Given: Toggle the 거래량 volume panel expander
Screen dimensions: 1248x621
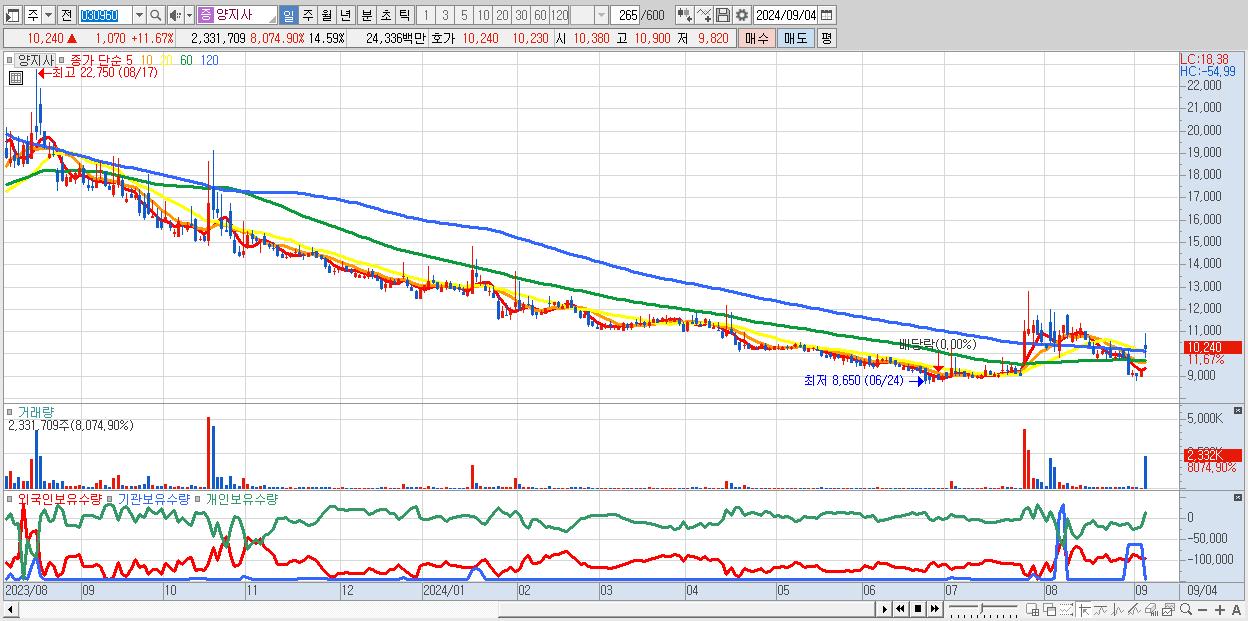Looking at the screenshot, I should [11, 411].
